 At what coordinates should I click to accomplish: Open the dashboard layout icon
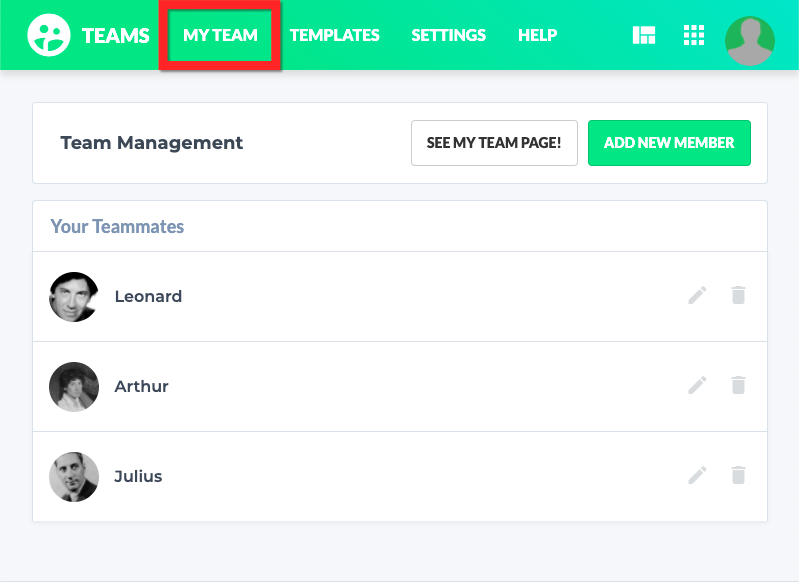(644, 35)
